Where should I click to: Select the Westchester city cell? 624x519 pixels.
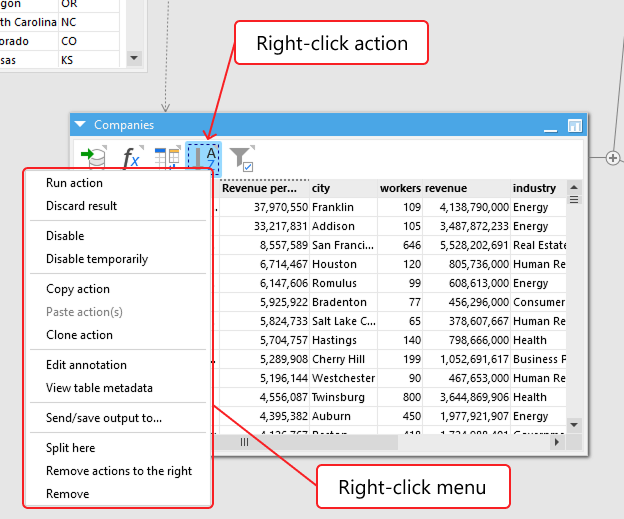[x=343, y=378]
